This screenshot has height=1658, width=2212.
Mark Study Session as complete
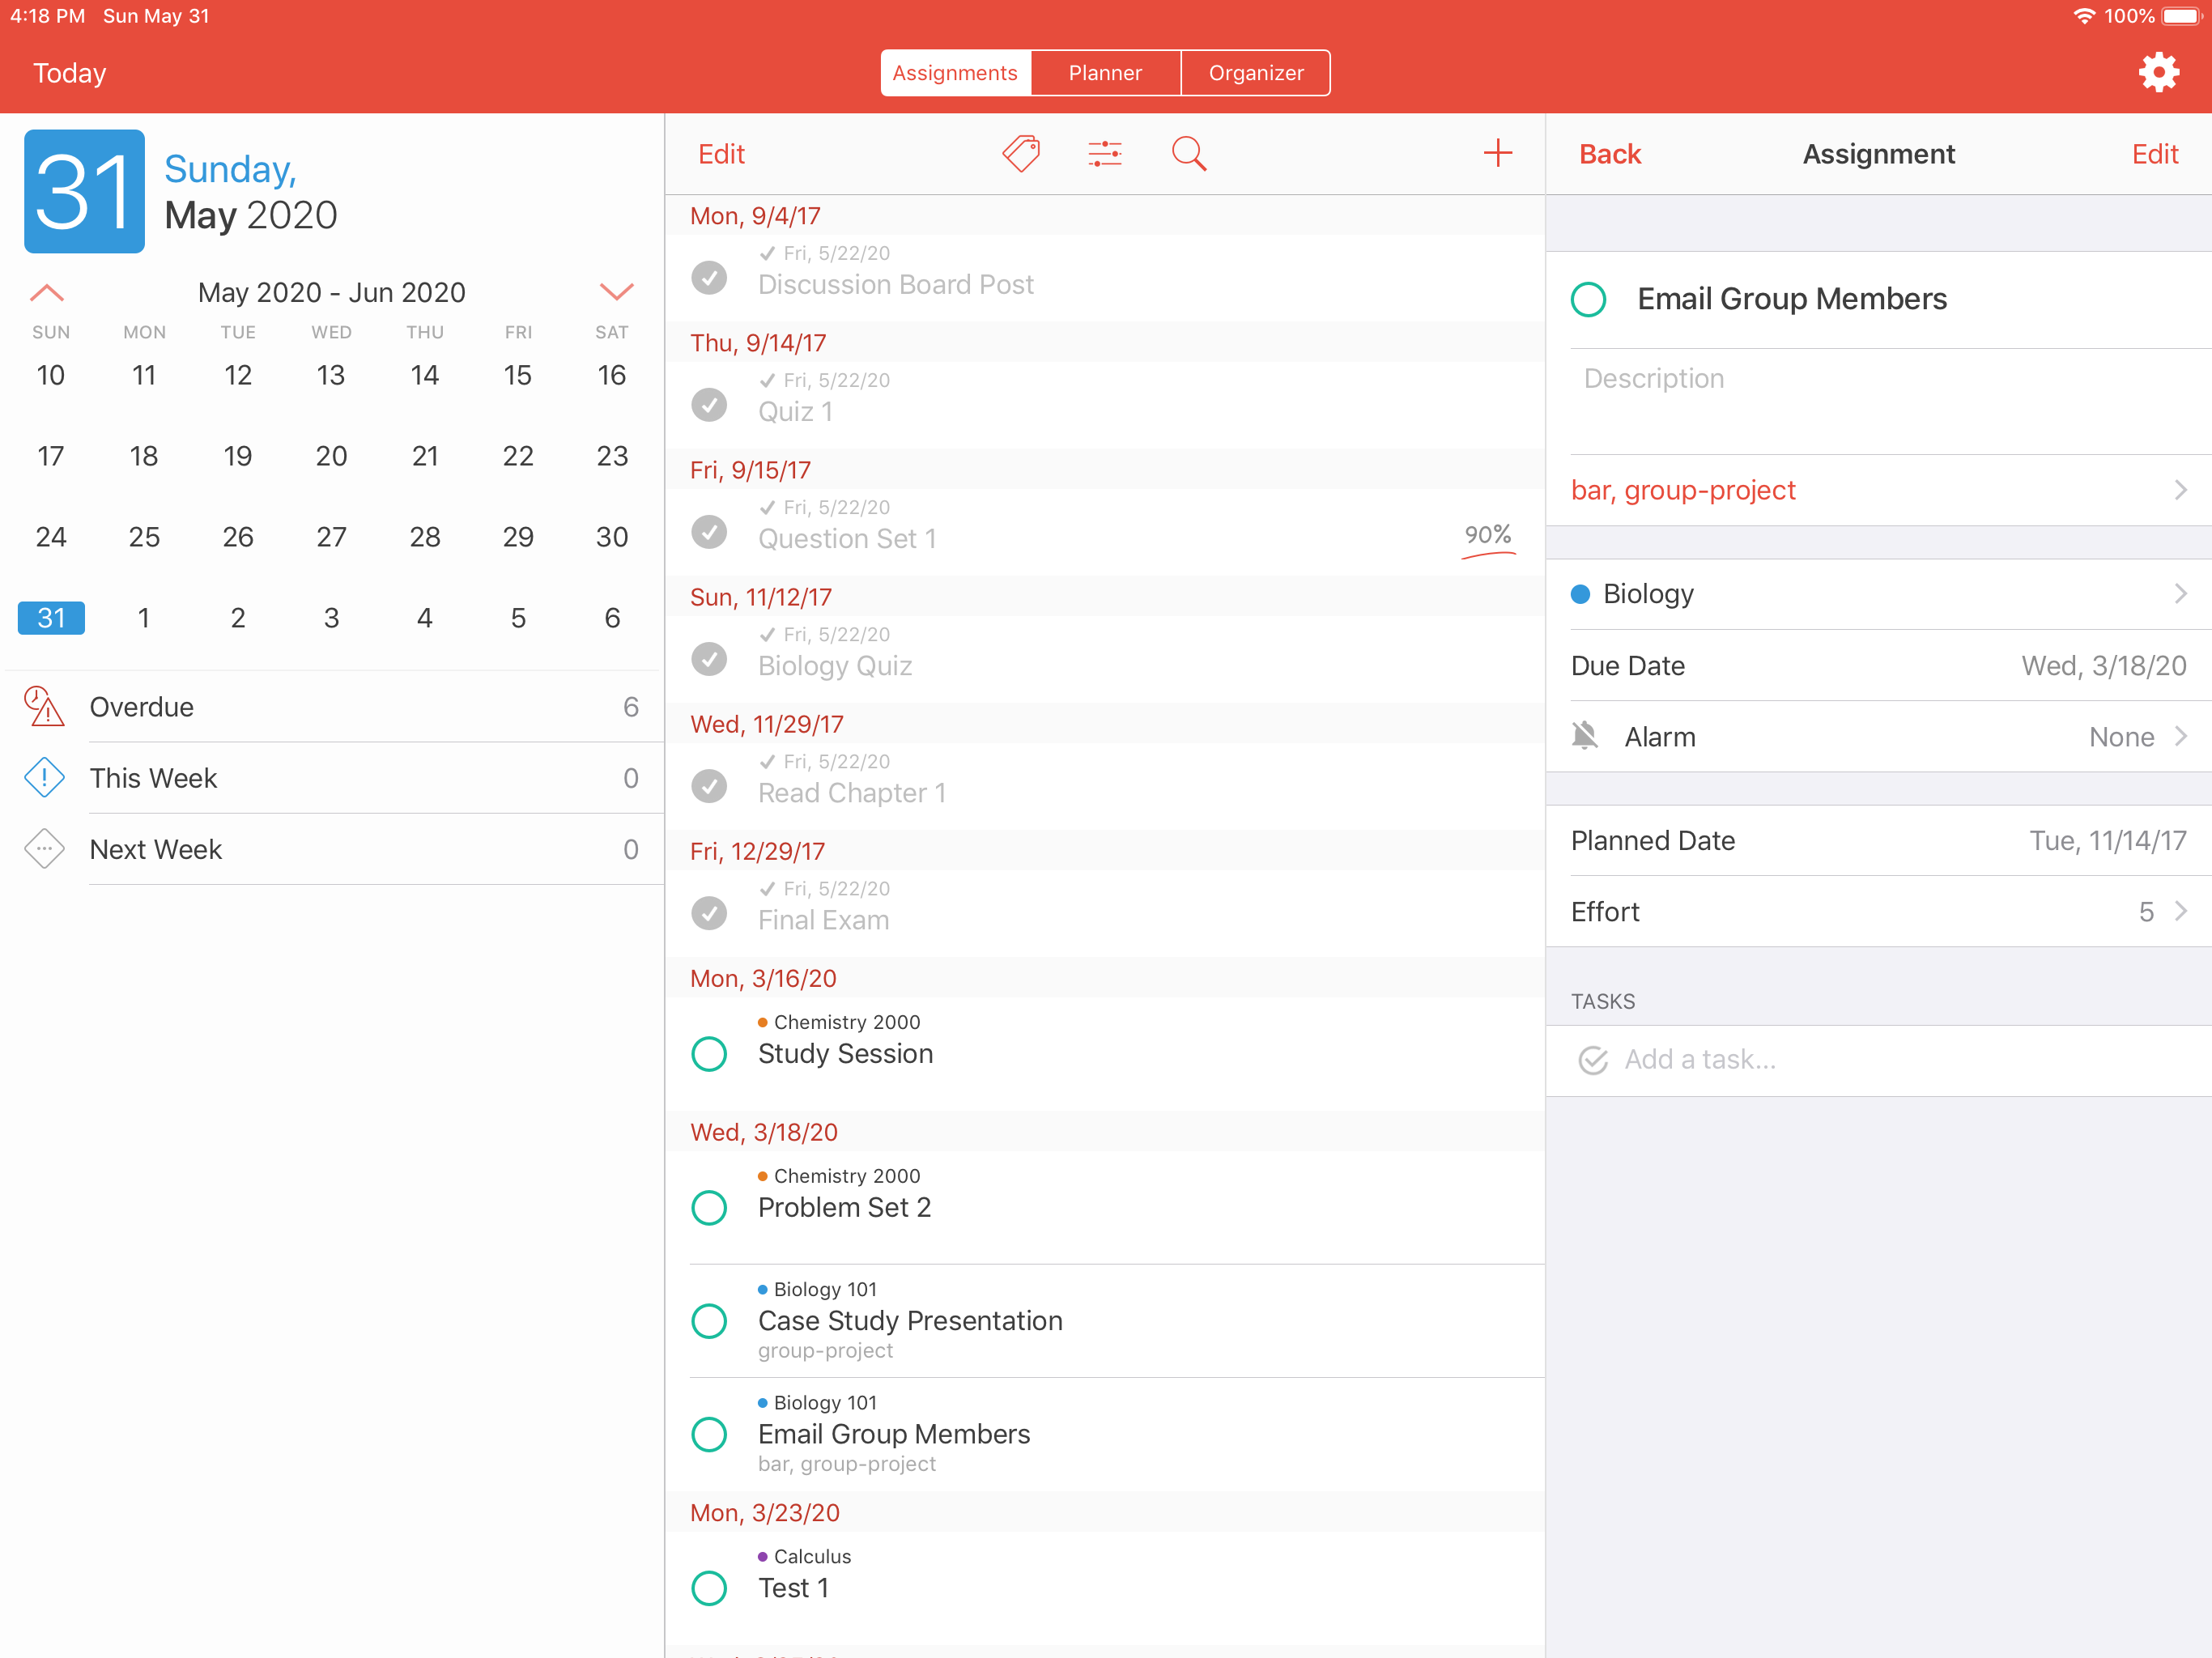coord(709,1053)
